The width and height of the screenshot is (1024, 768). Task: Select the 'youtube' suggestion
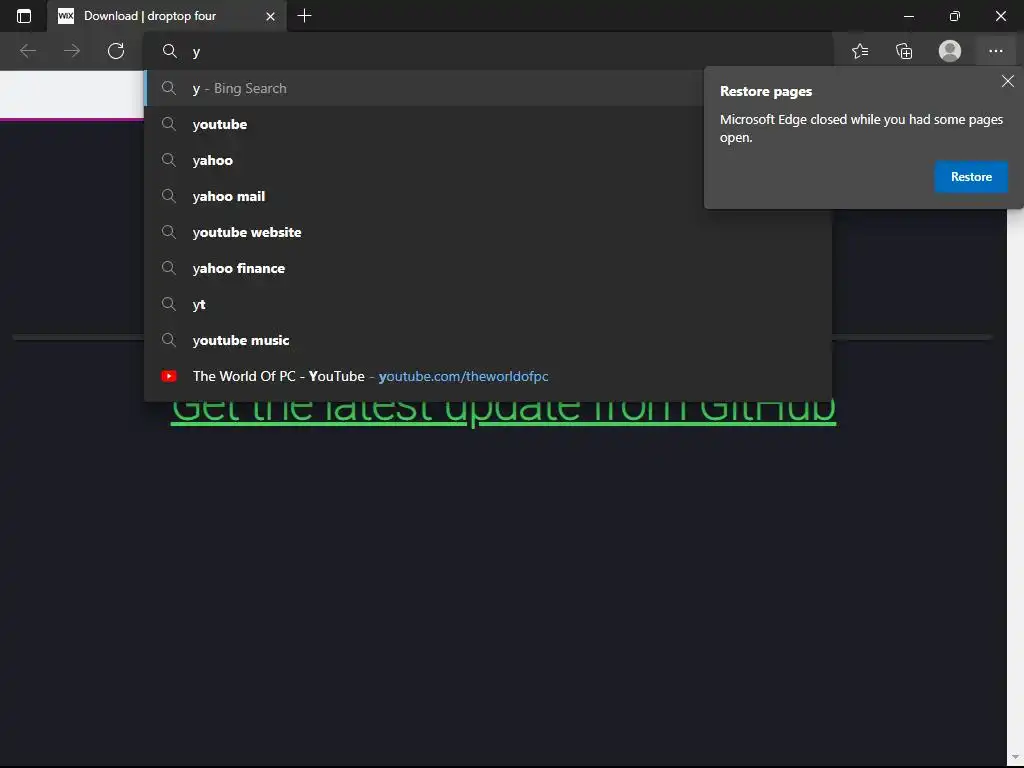488,124
